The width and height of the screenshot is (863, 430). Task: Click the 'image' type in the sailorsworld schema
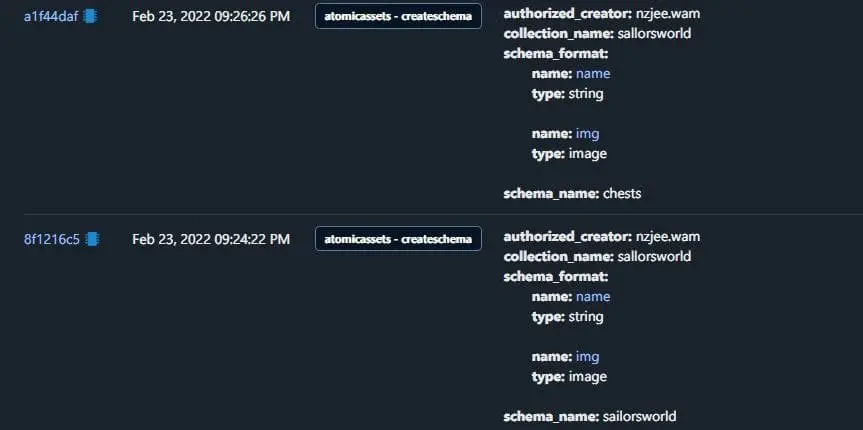588,377
